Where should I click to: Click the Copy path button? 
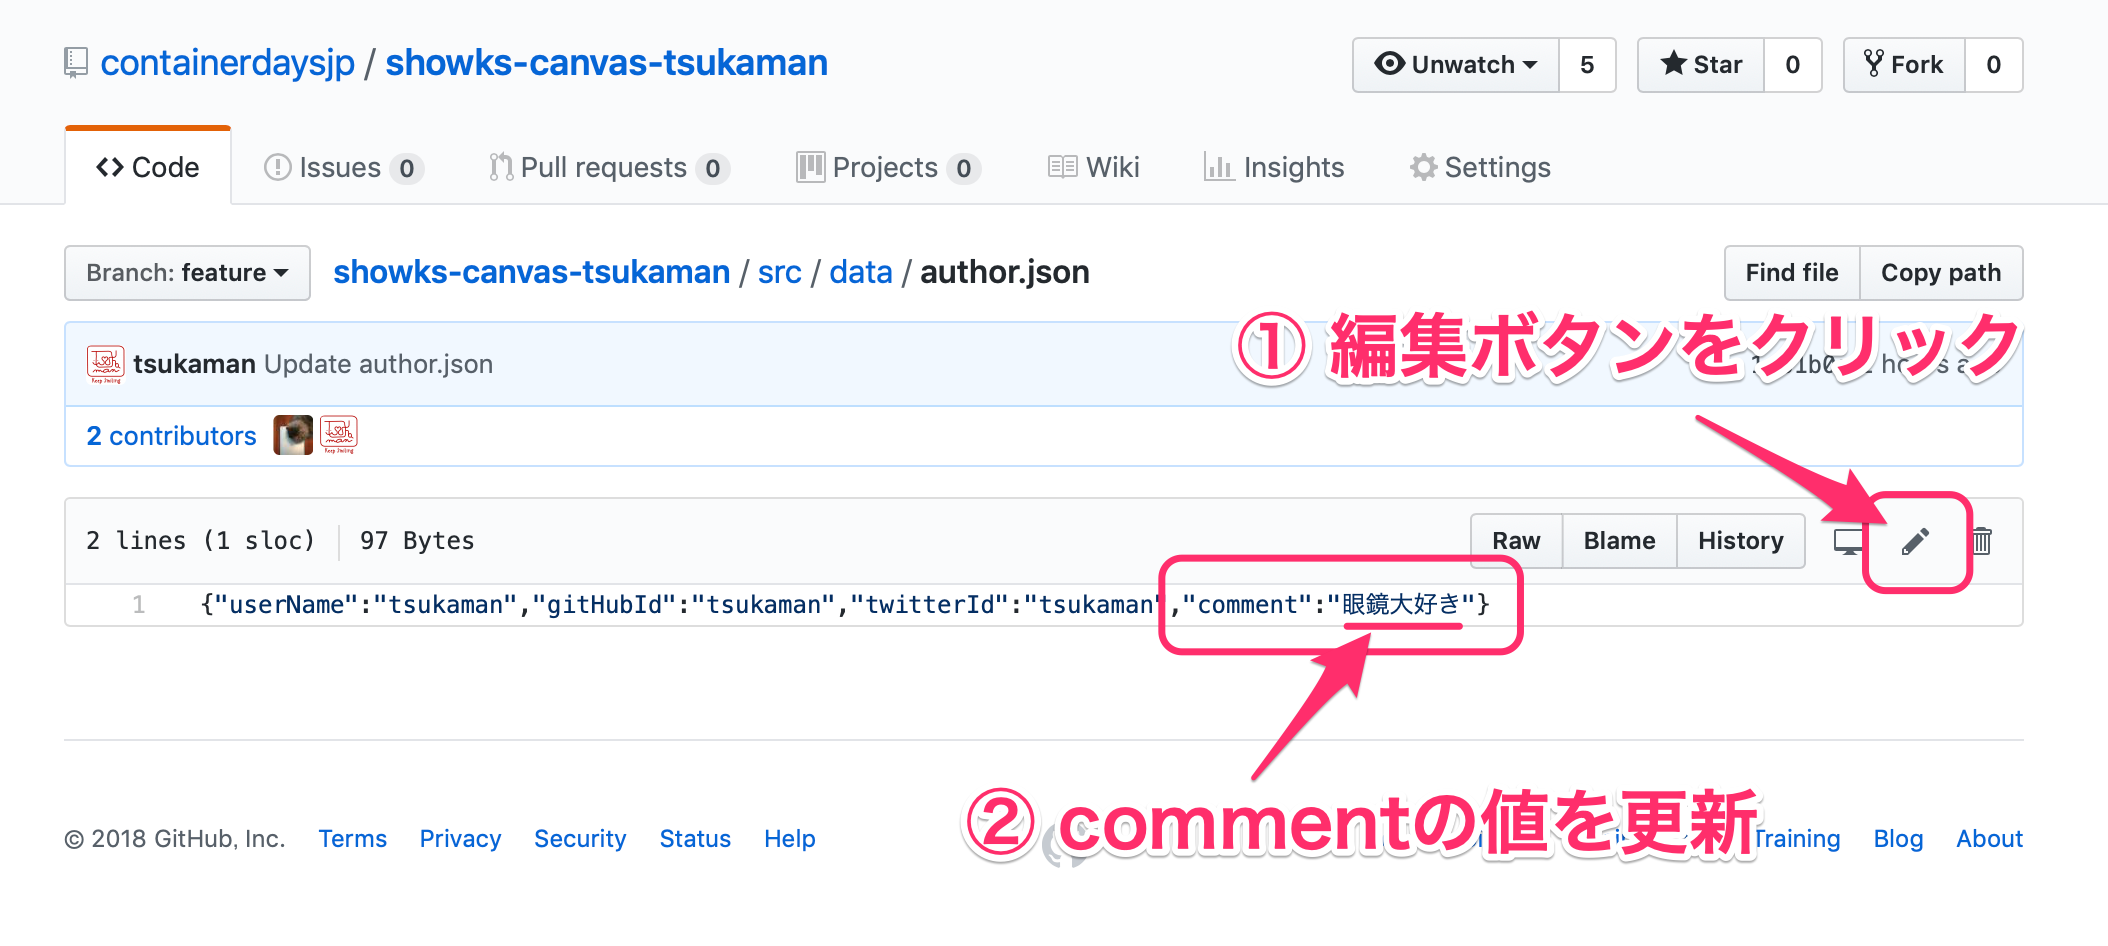coord(1941,272)
